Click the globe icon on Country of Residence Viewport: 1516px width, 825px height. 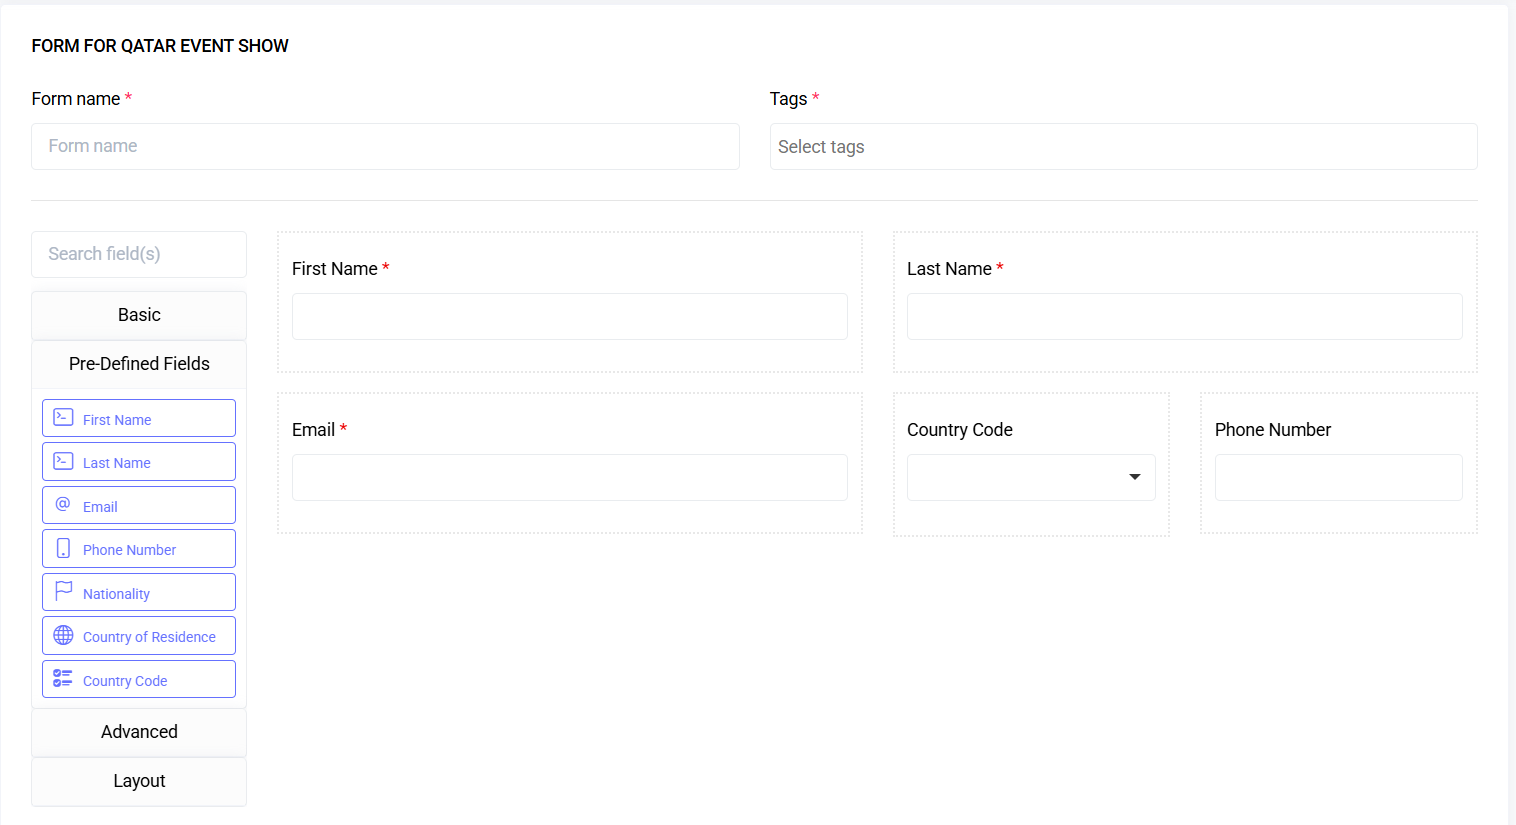(x=65, y=635)
